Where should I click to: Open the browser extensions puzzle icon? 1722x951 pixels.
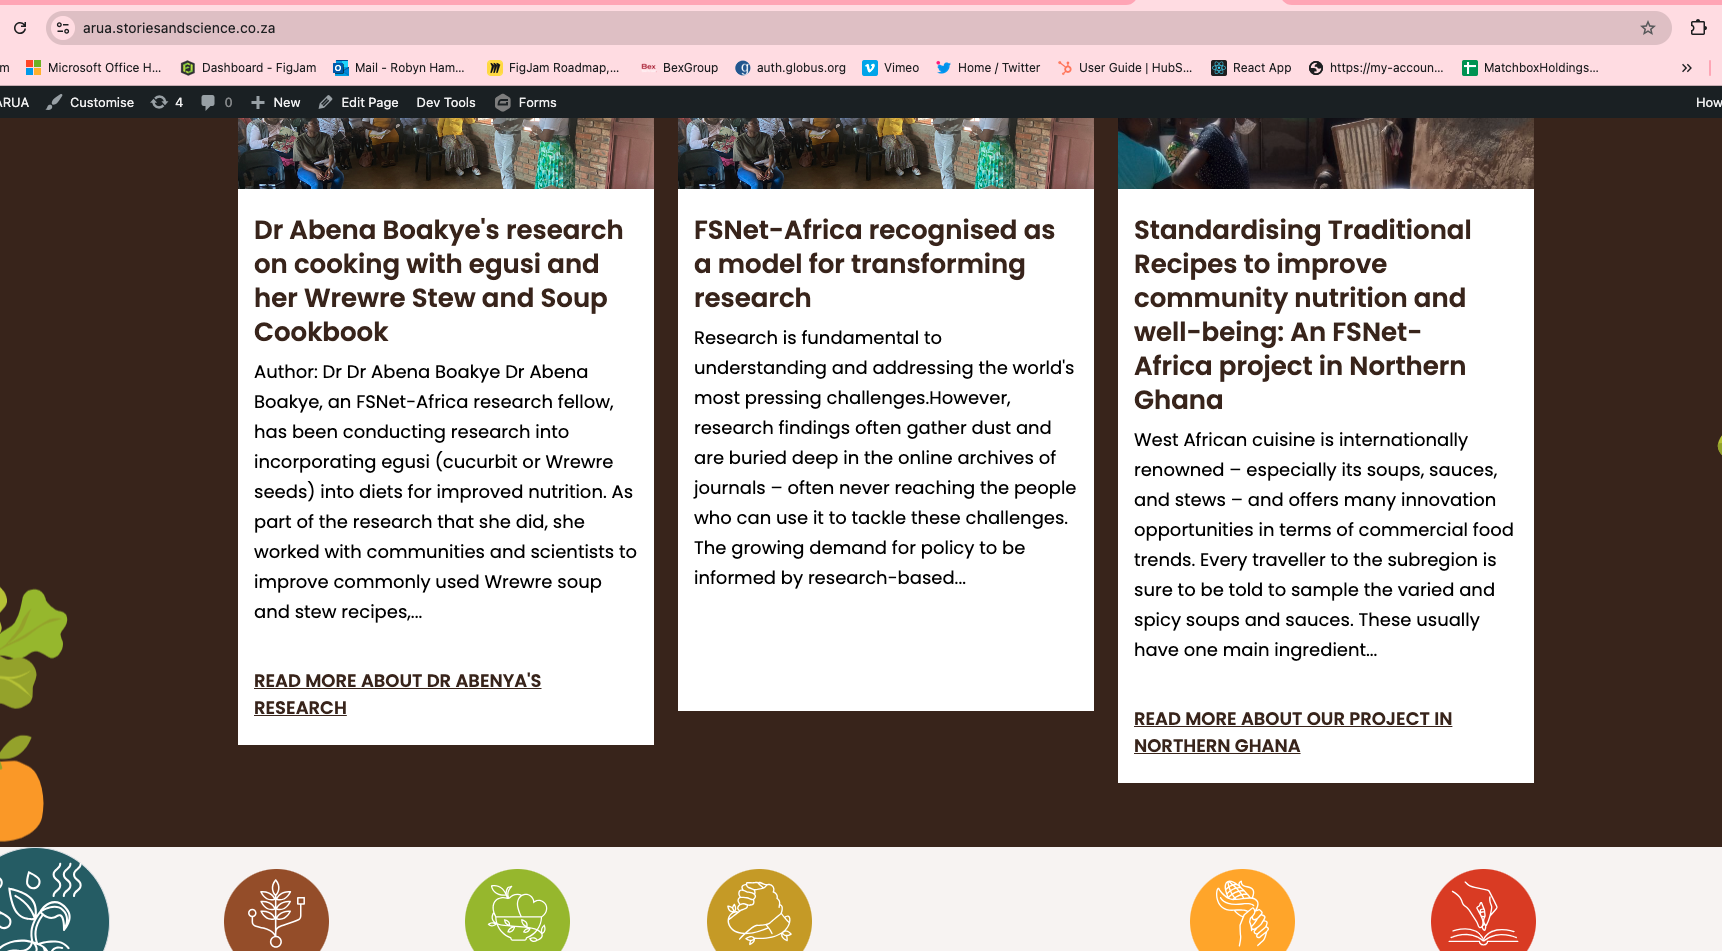[1698, 28]
